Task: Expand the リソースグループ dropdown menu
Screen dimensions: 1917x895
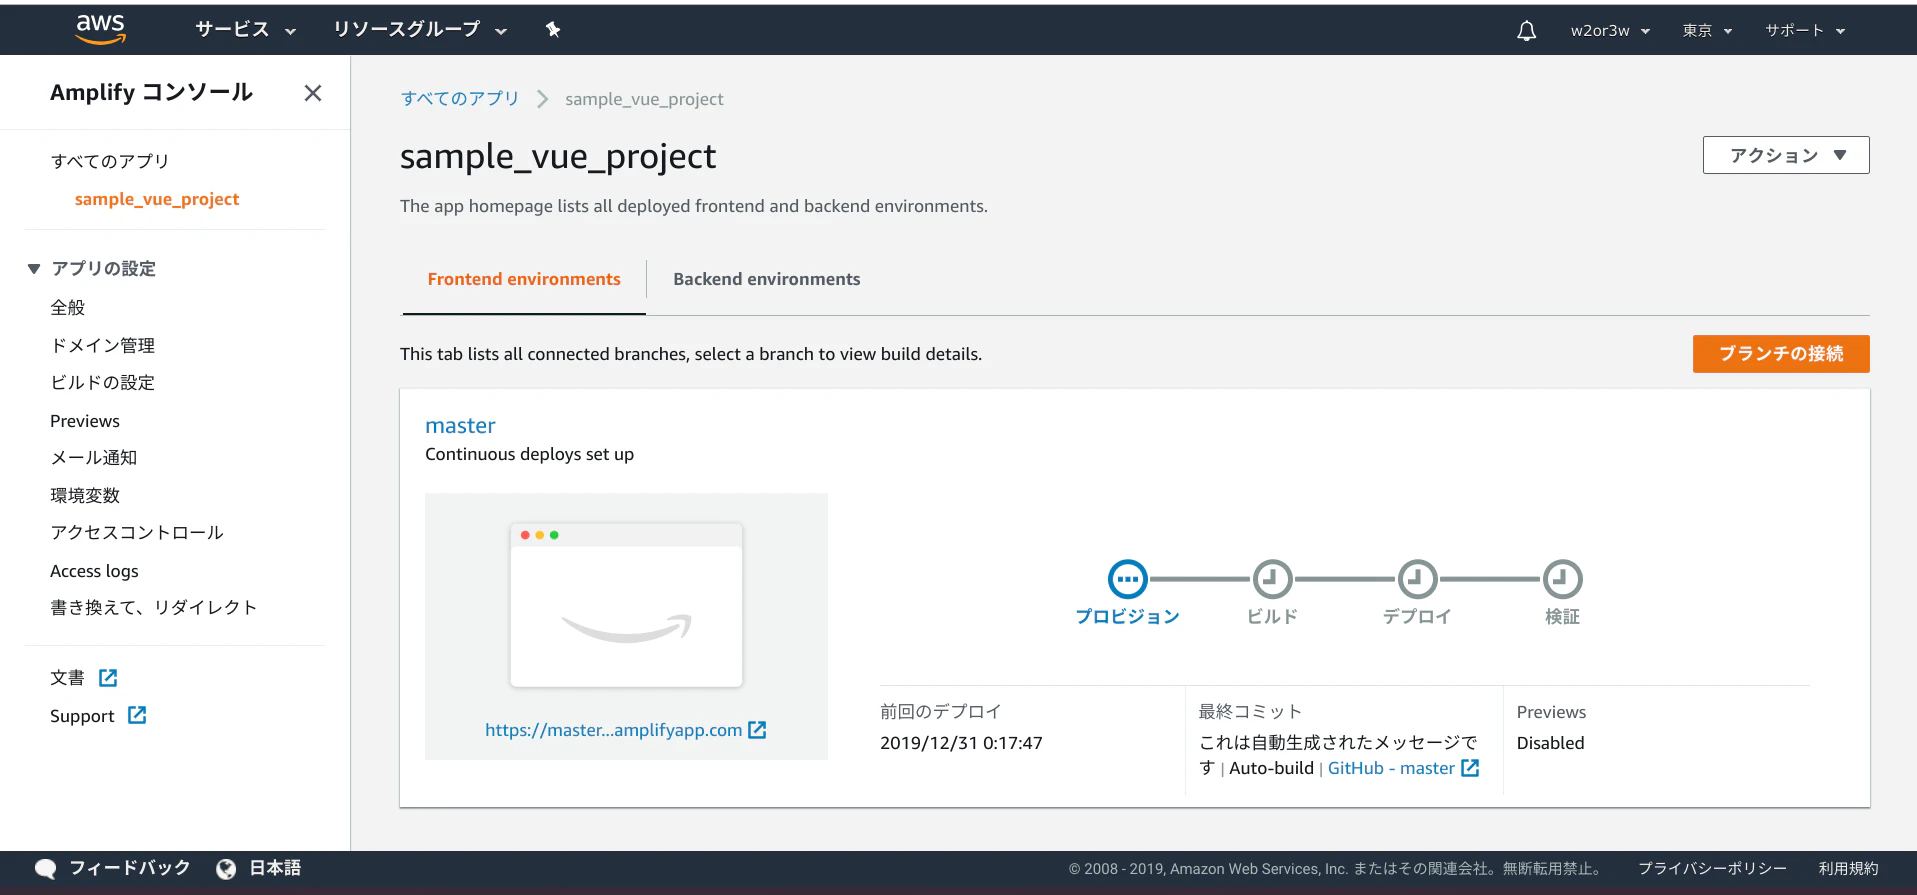Action: pos(420,30)
